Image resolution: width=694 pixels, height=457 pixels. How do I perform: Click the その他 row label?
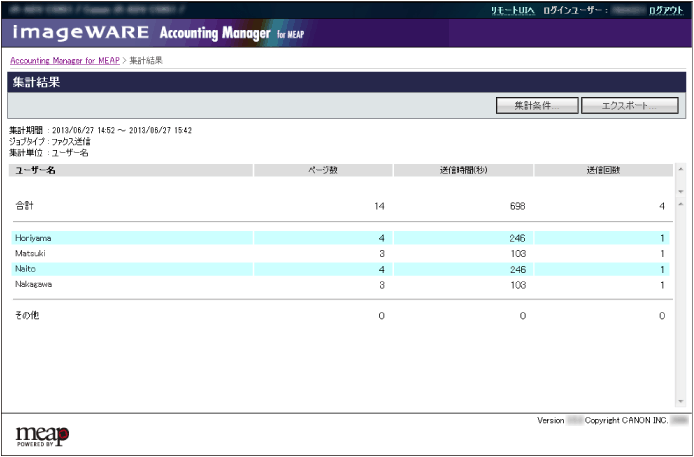(x=26, y=316)
